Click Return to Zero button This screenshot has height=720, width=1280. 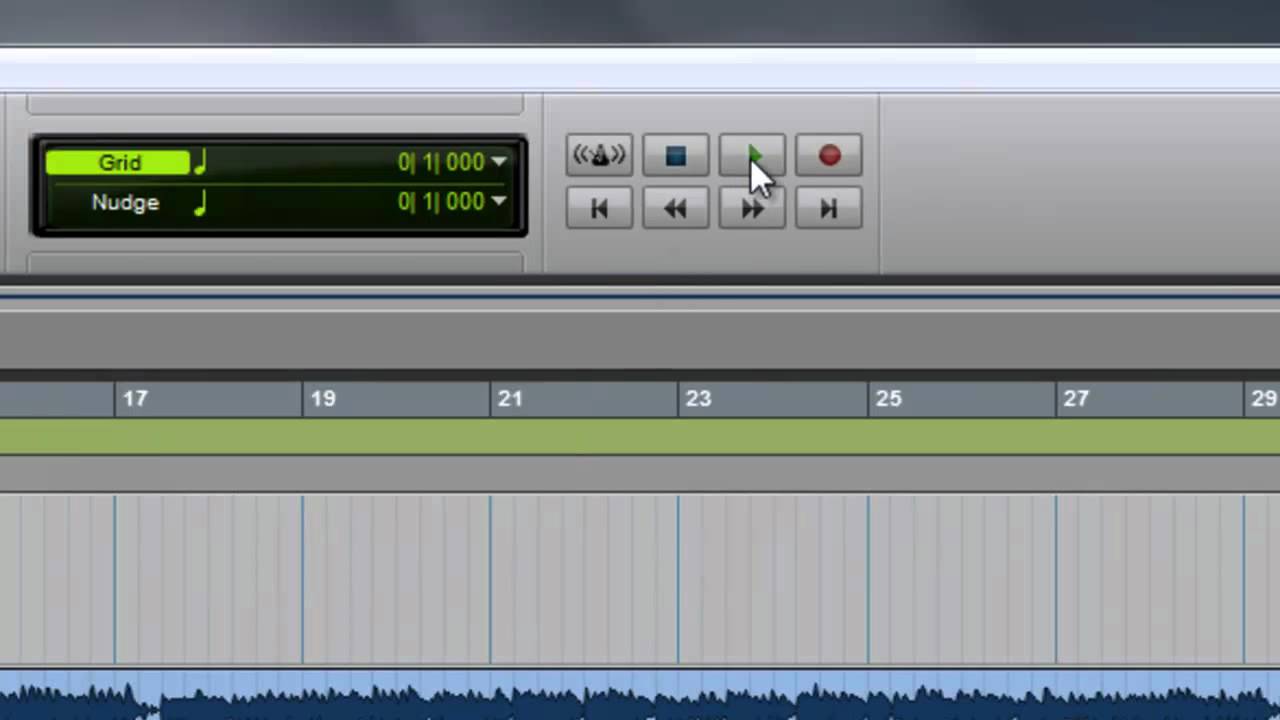599,208
